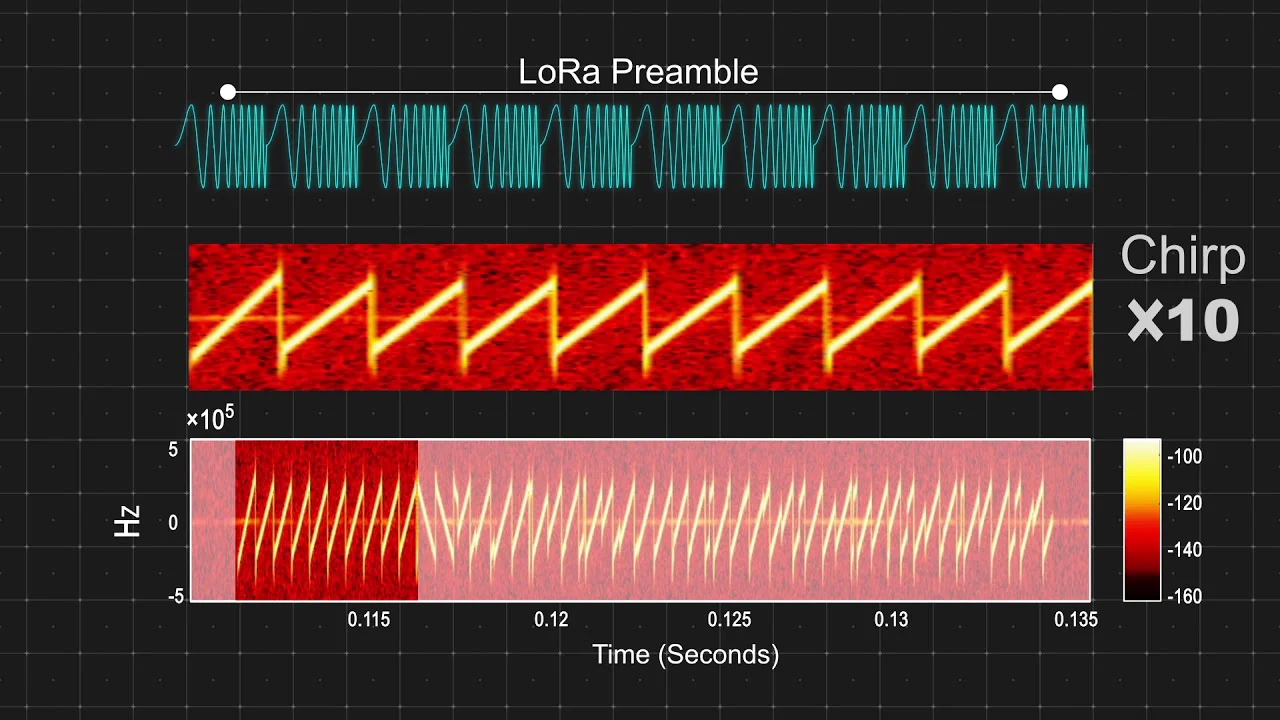Click the cyan chirp waveform
This screenshot has width=1280, height=720.
pos(633,146)
